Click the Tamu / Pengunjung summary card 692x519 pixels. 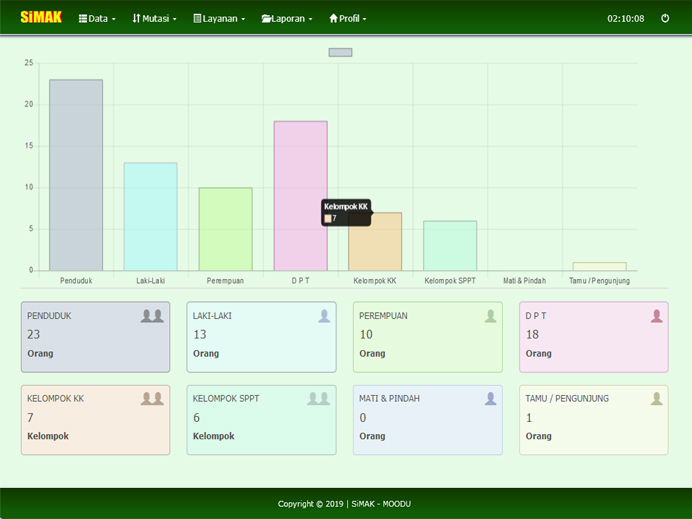tap(593, 420)
